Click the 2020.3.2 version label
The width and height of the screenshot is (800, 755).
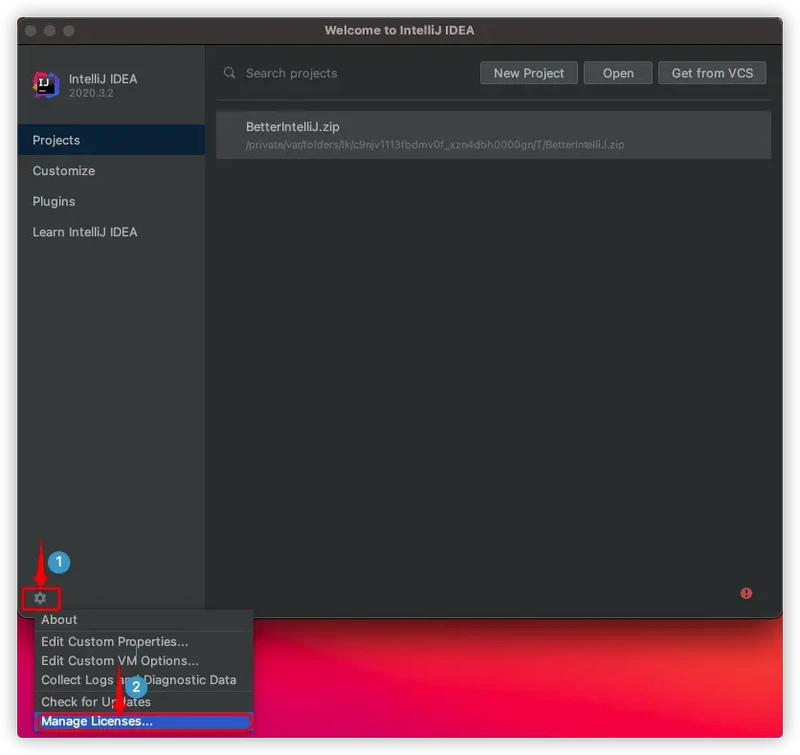click(x=91, y=93)
